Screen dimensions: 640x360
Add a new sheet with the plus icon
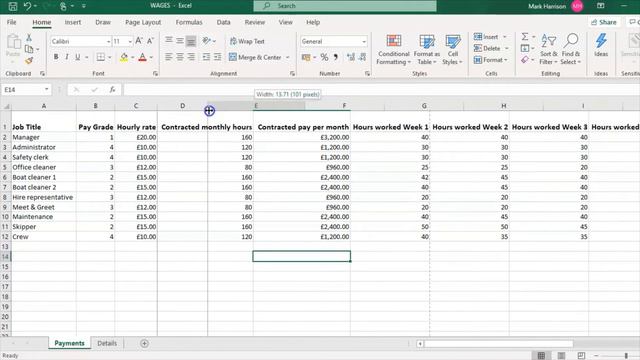click(x=144, y=344)
